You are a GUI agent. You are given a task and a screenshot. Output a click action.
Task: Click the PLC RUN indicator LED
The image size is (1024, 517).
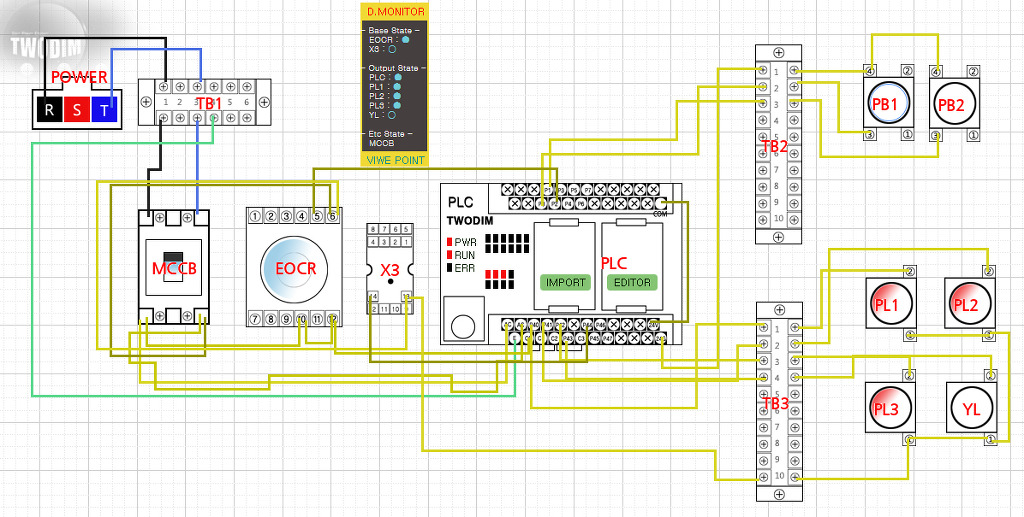click(449, 255)
